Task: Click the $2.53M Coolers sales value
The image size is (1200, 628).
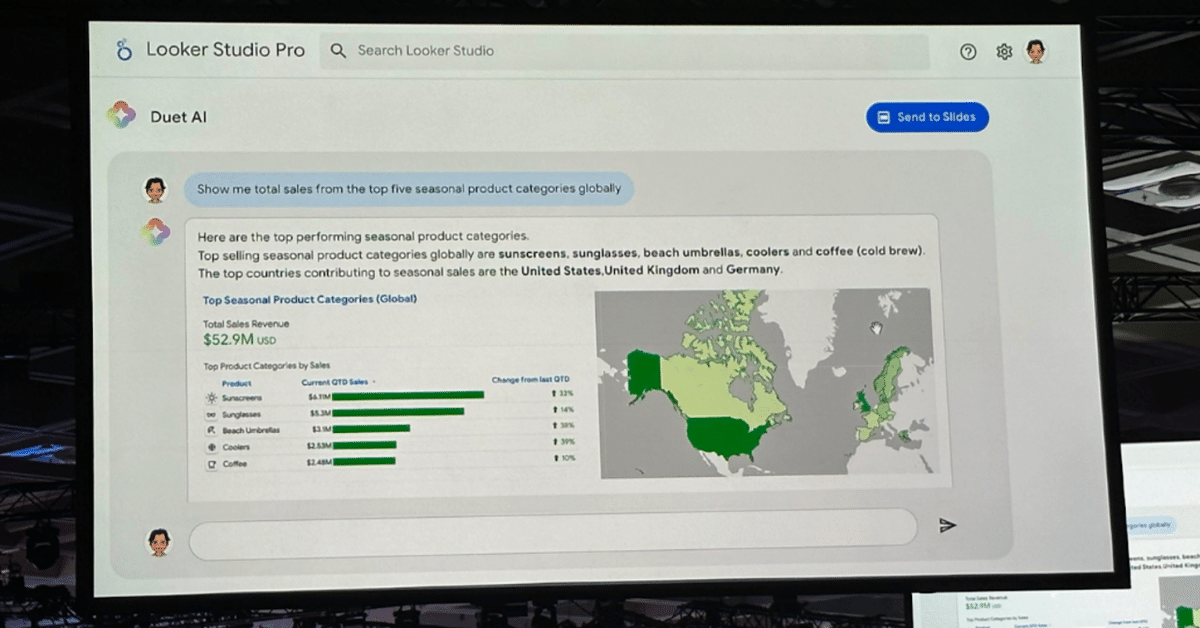Action: [319, 445]
